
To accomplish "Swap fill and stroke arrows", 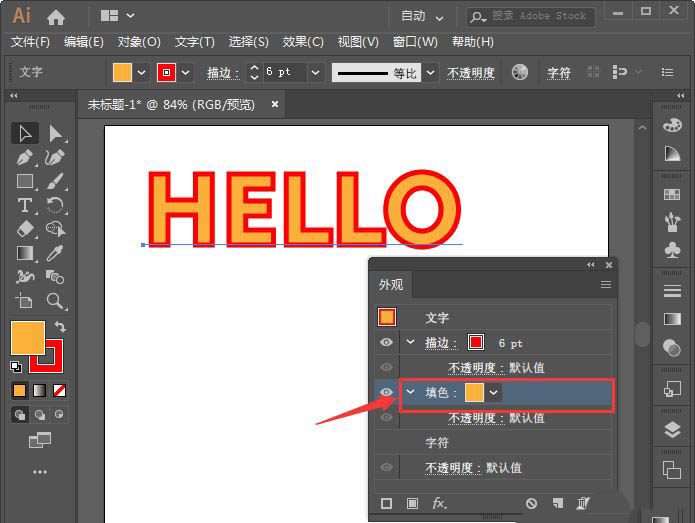I will click(60, 327).
